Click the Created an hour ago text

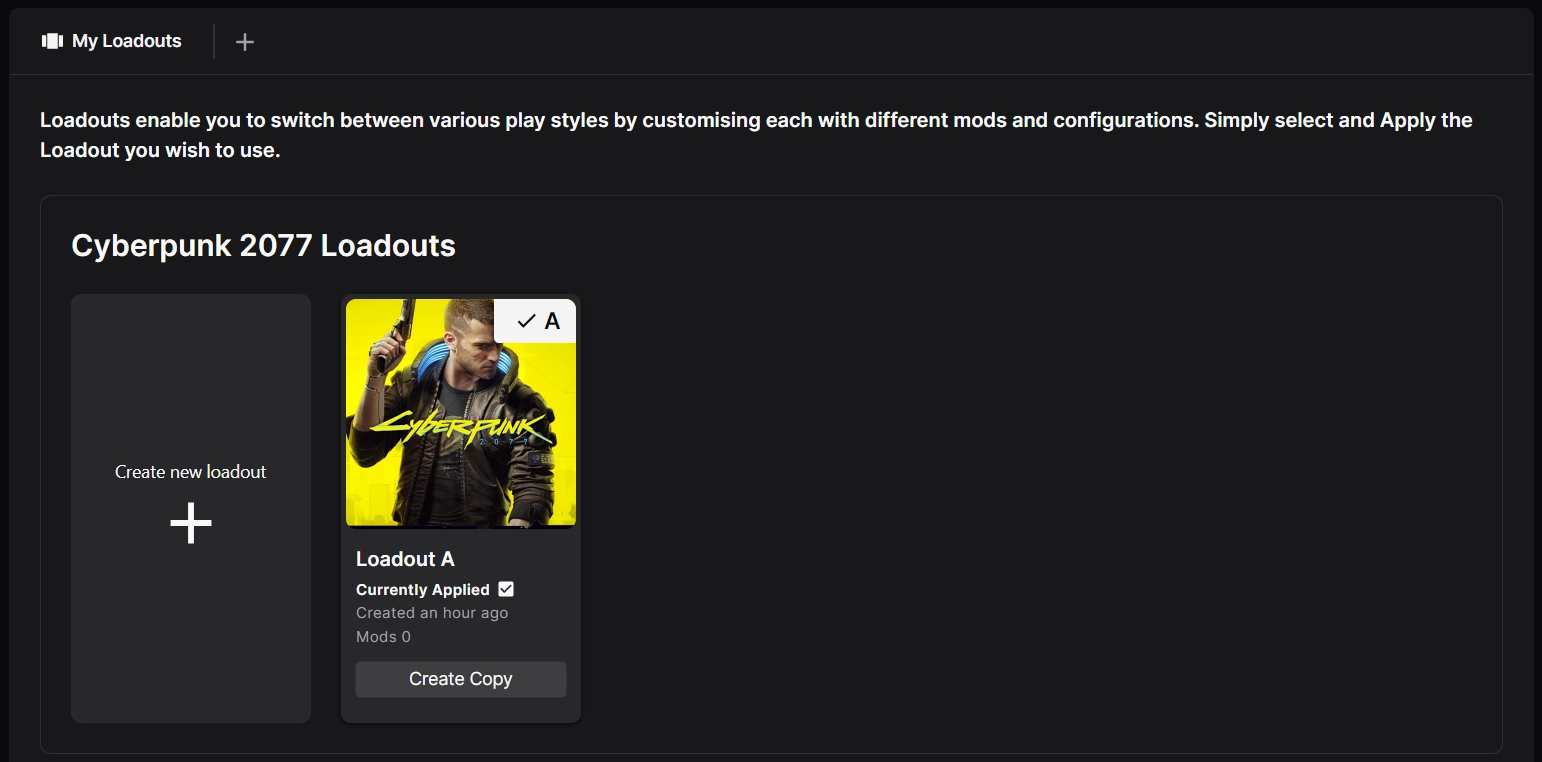(x=432, y=613)
